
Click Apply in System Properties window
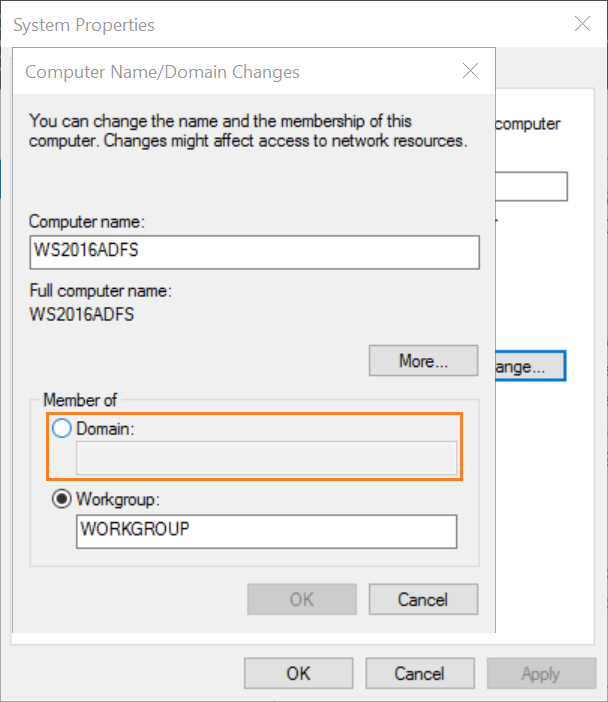541,673
